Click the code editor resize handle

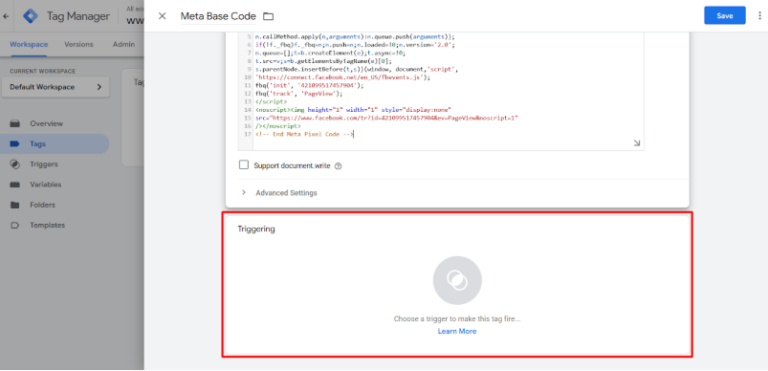636,143
